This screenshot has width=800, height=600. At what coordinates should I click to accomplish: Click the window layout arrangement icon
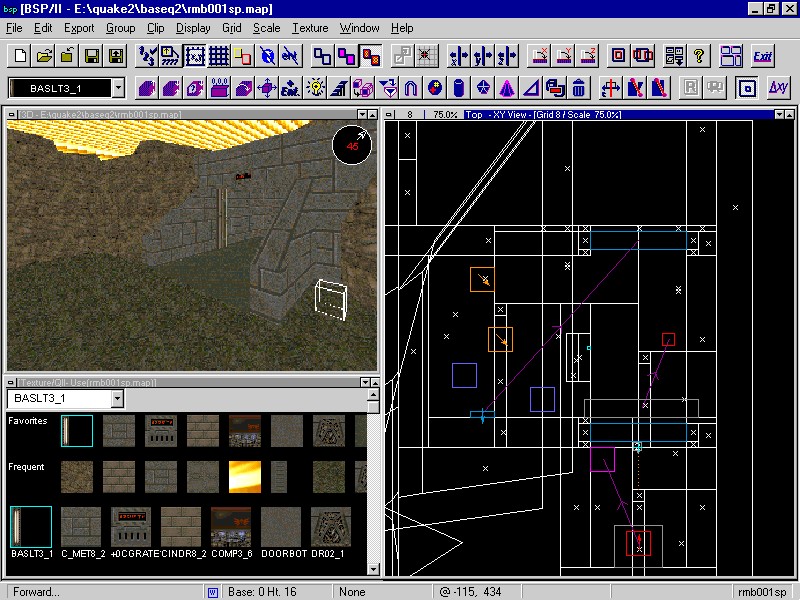pos(731,56)
